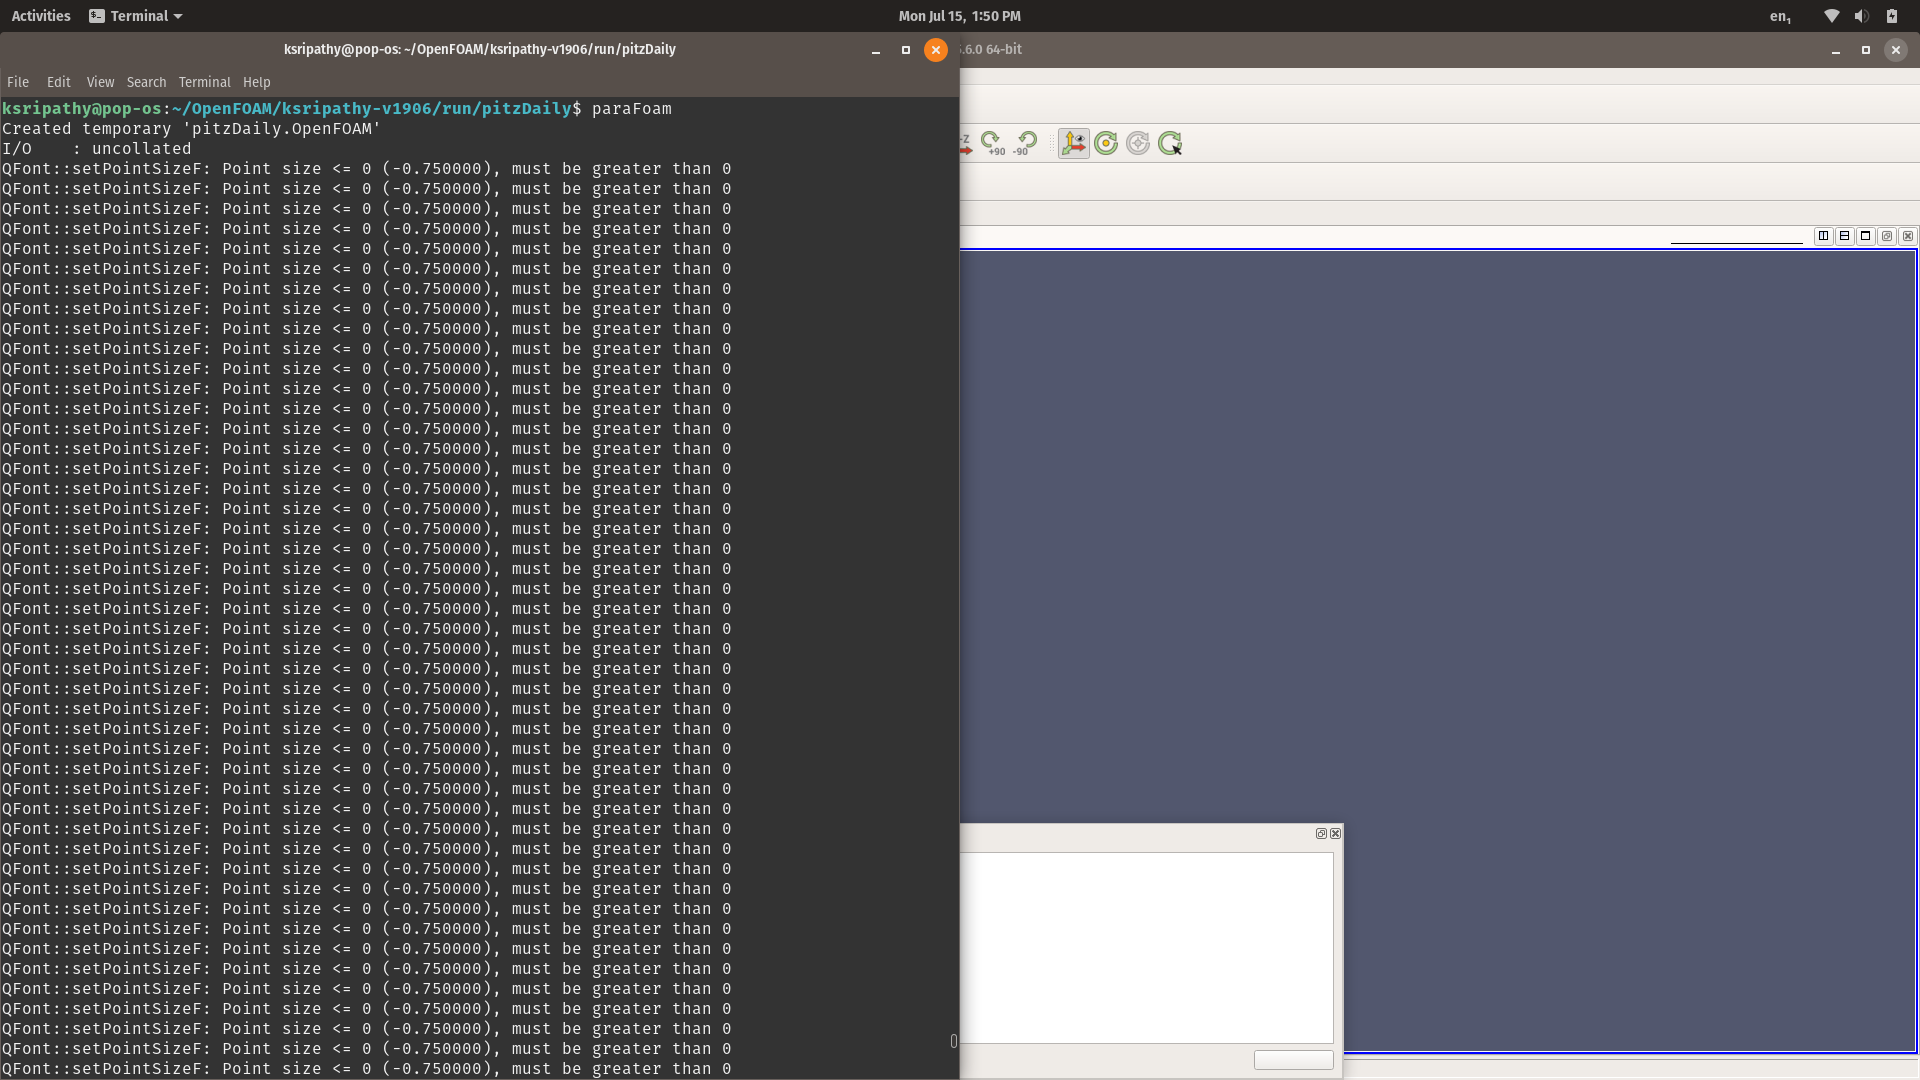The height and width of the screenshot is (1080, 1920).
Task: Close the ParaView render view frame
Action: click(1908, 236)
